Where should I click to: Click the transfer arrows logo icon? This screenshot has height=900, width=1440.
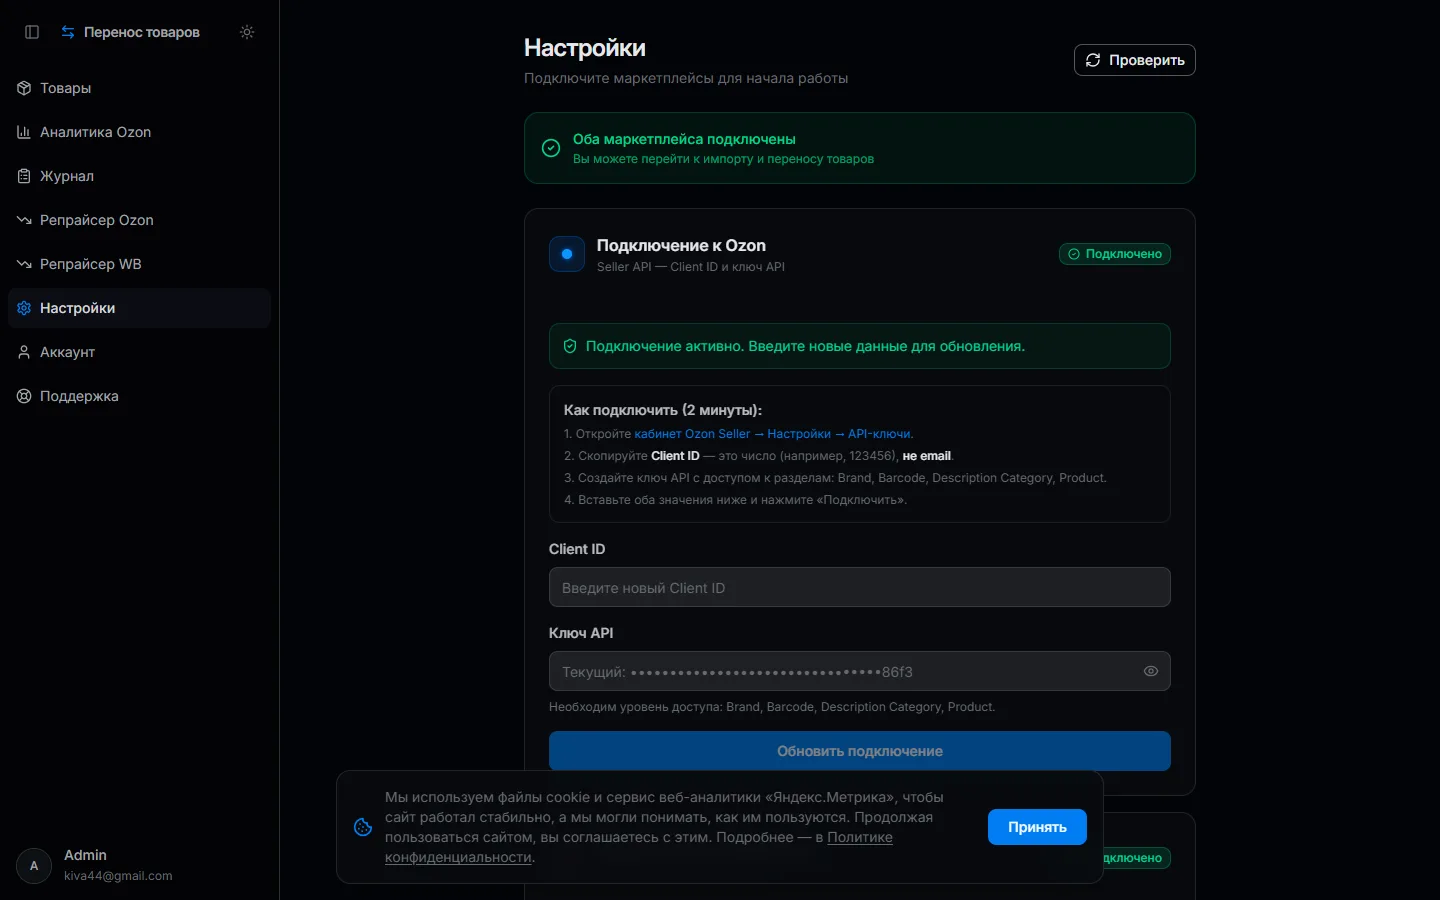pos(68,32)
